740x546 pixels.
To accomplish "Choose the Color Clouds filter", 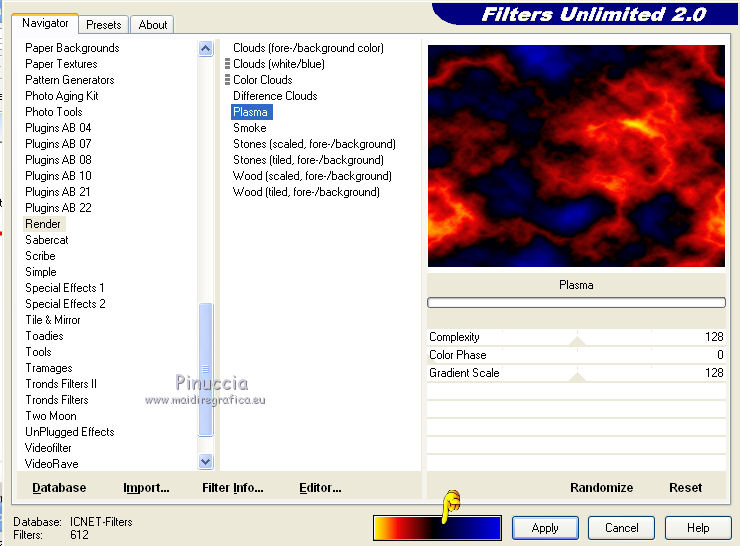I will (x=262, y=80).
